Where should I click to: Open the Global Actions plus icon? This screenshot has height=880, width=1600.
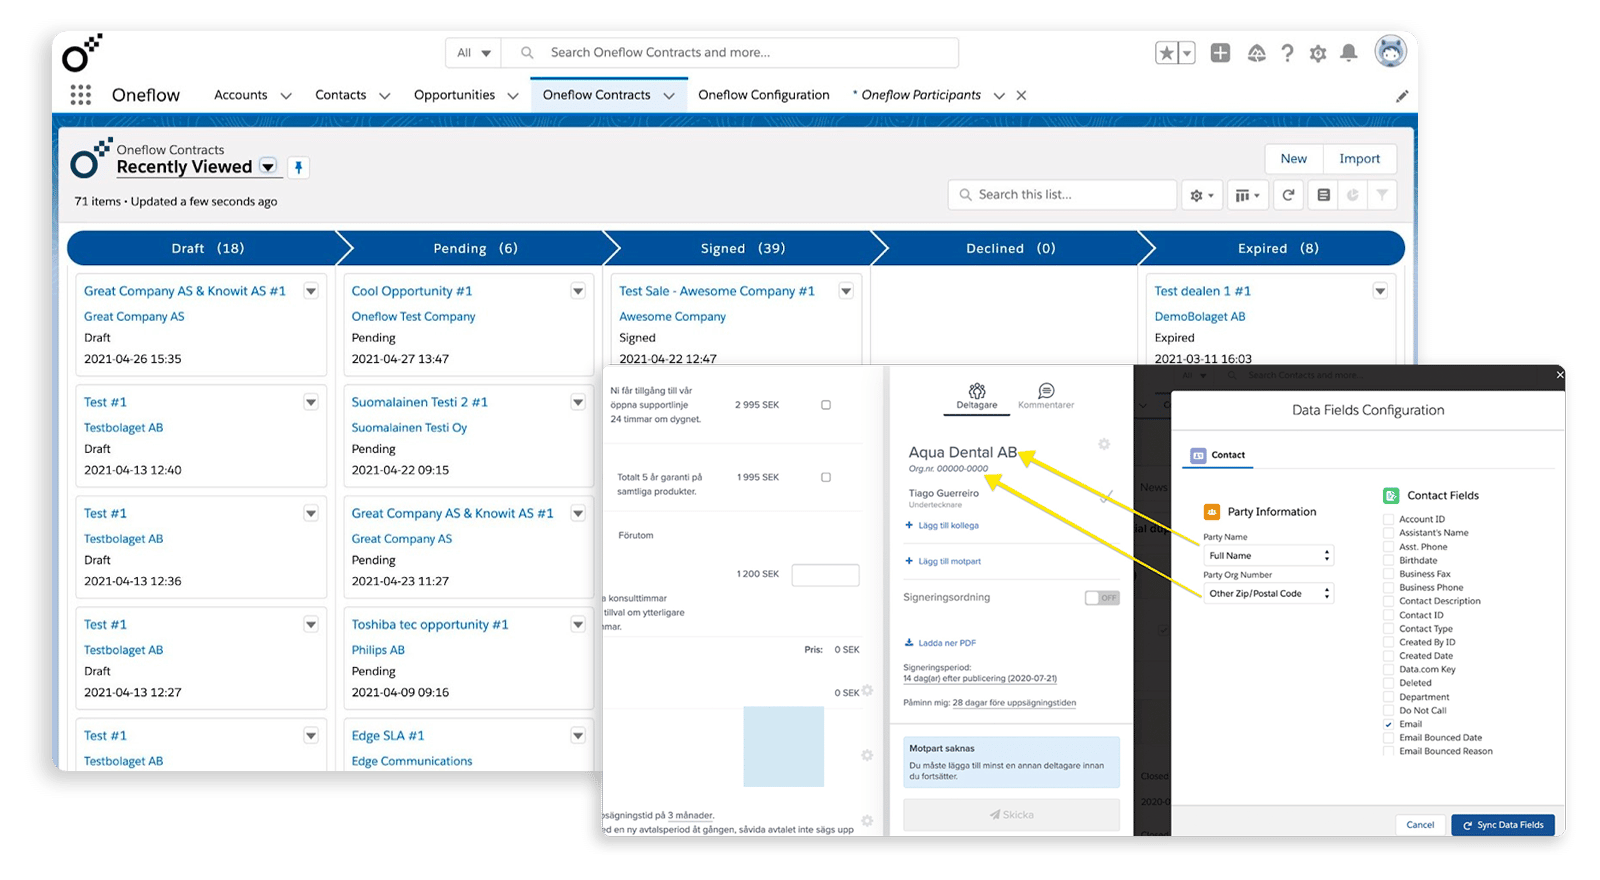click(1220, 53)
